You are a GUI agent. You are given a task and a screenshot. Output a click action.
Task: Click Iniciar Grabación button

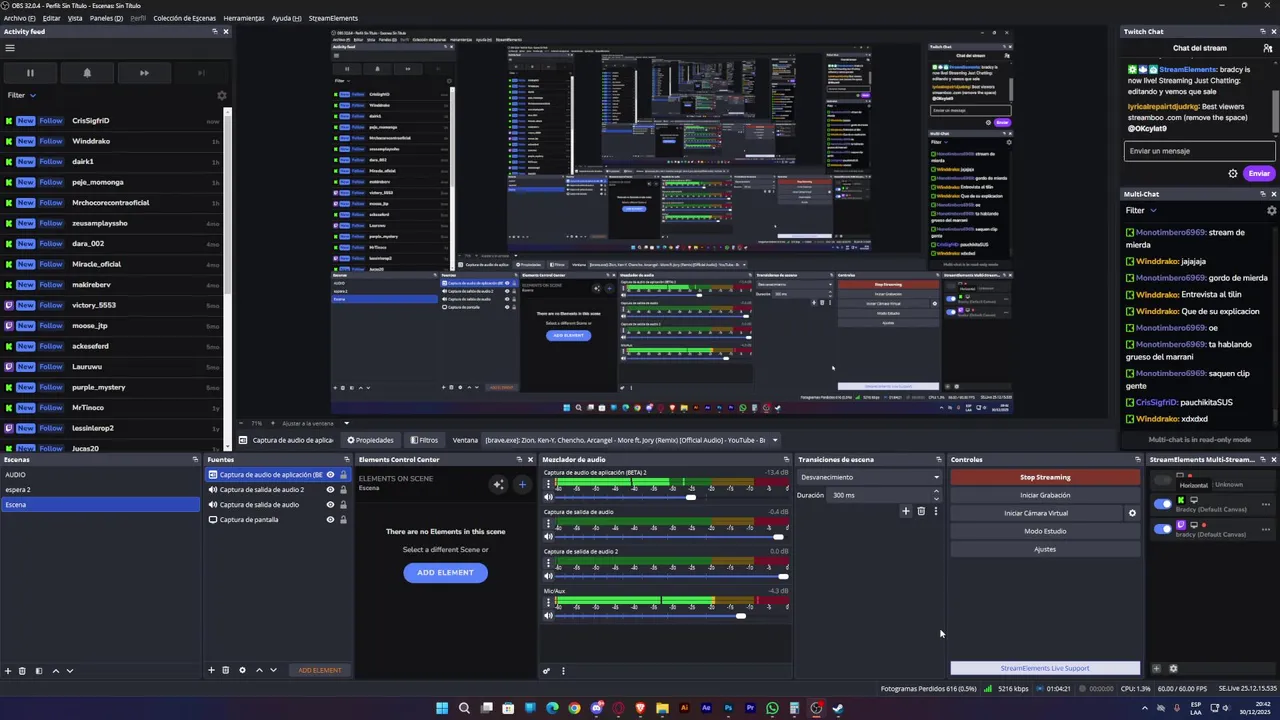(1045, 495)
